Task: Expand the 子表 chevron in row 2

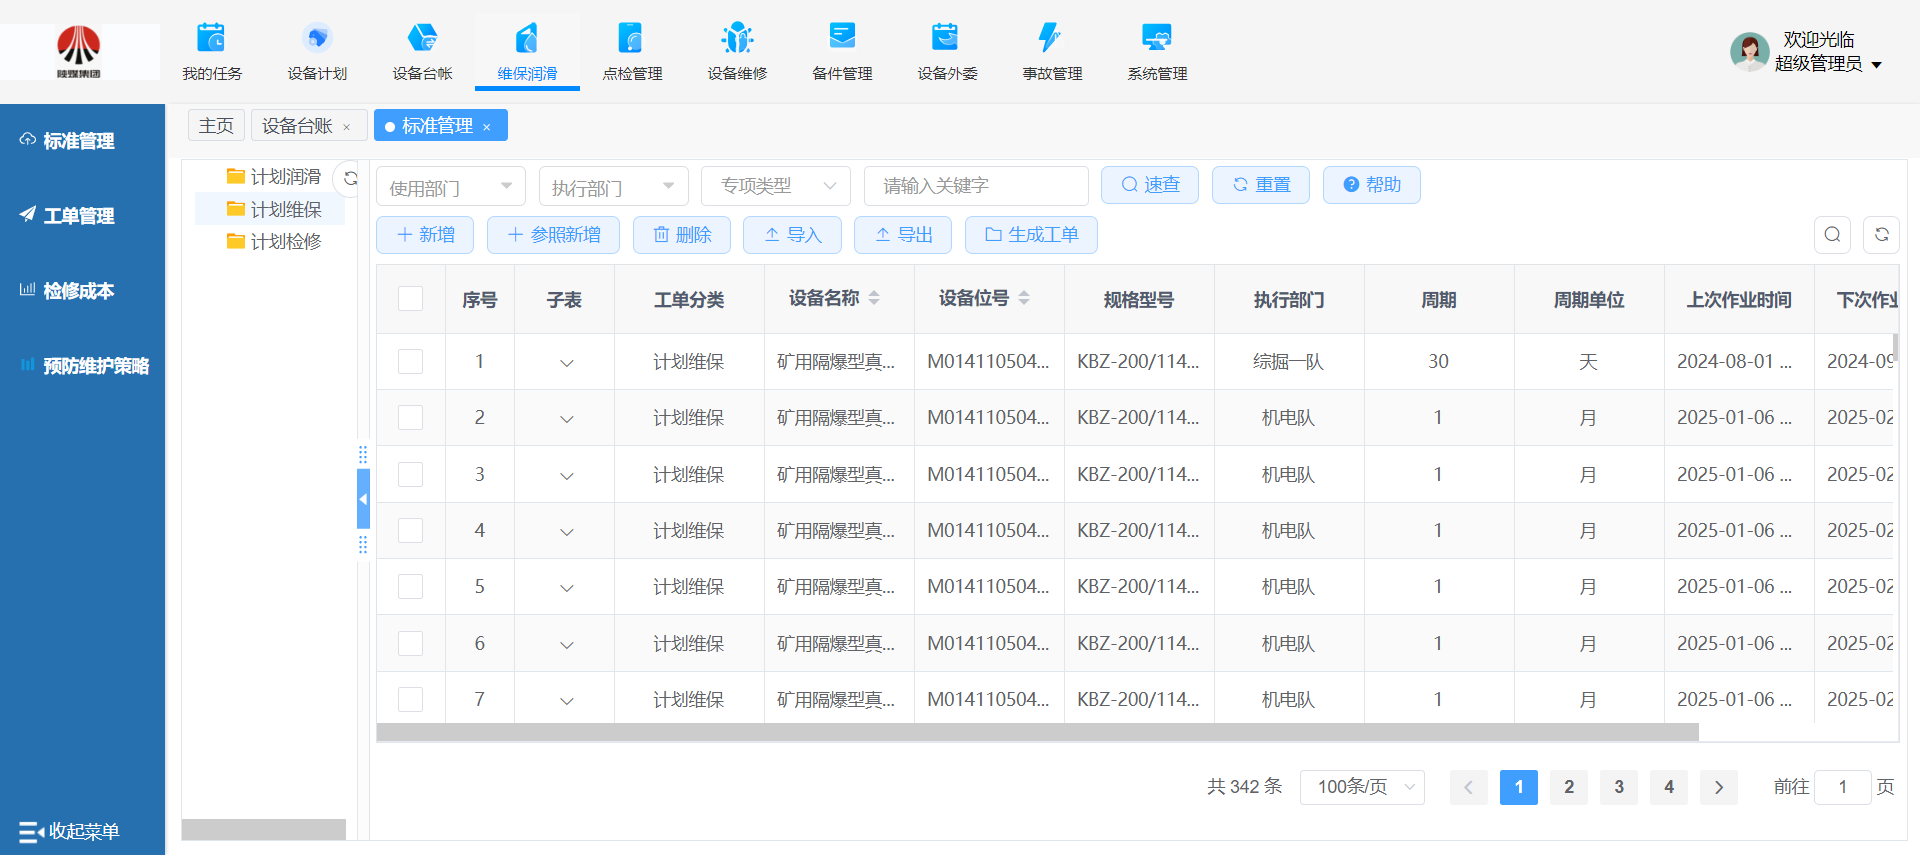Action: coord(566,419)
